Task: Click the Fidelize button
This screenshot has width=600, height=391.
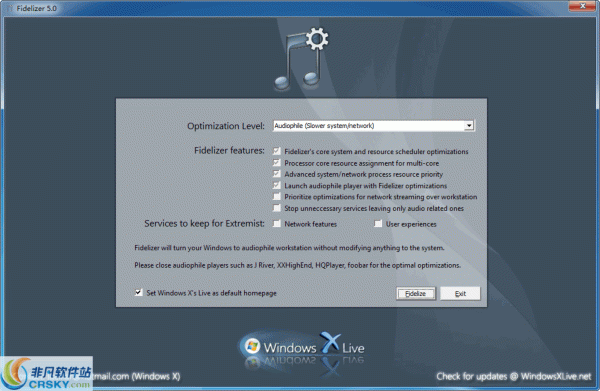Action: 416,293
